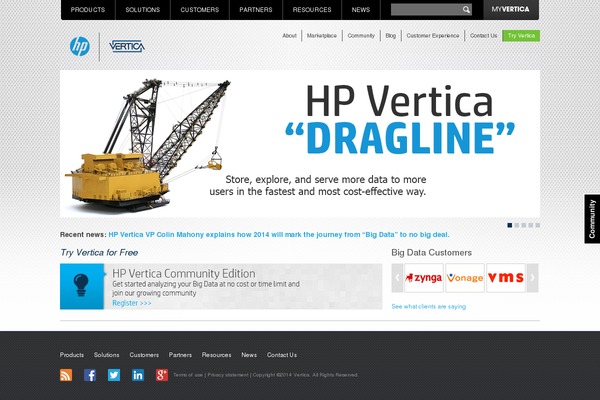The image size is (600, 400).
Task: Open the footer Contact Us link
Action: [x=282, y=355]
